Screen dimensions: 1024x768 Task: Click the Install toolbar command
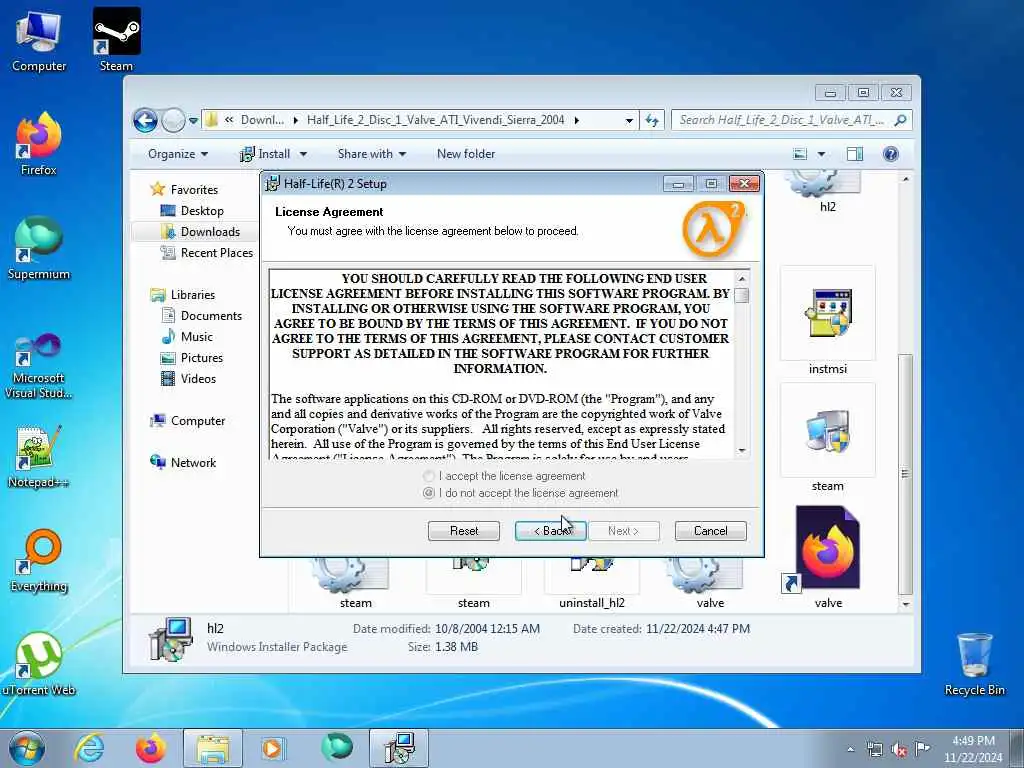pos(266,154)
